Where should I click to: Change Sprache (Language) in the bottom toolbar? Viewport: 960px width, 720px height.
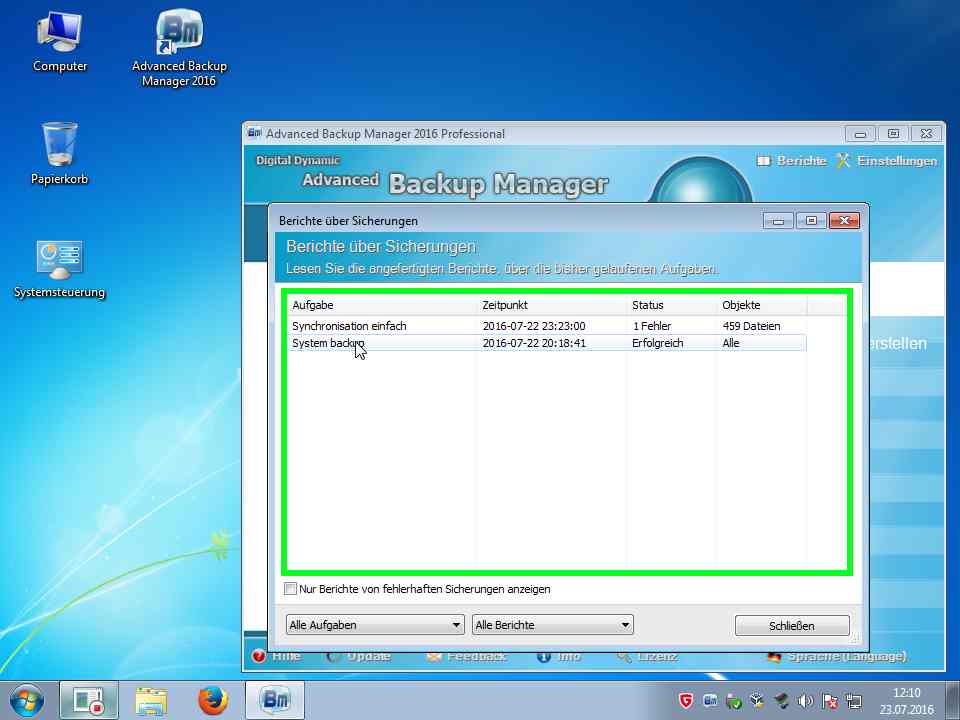pyautogui.click(x=836, y=656)
